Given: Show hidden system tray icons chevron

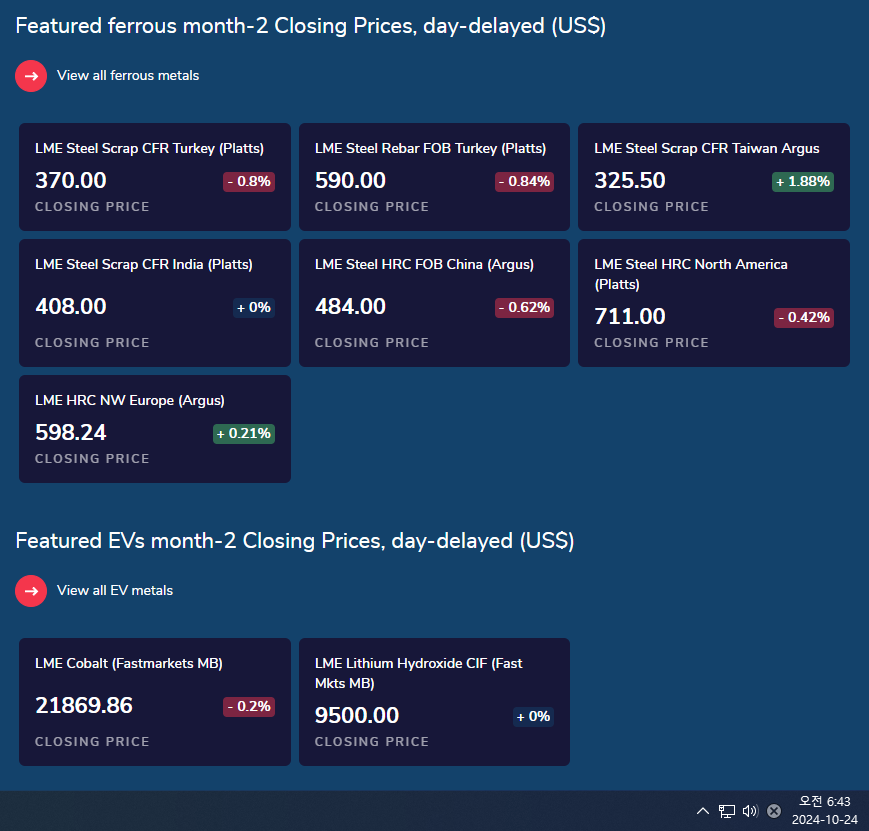Looking at the screenshot, I should click(703, 811).
